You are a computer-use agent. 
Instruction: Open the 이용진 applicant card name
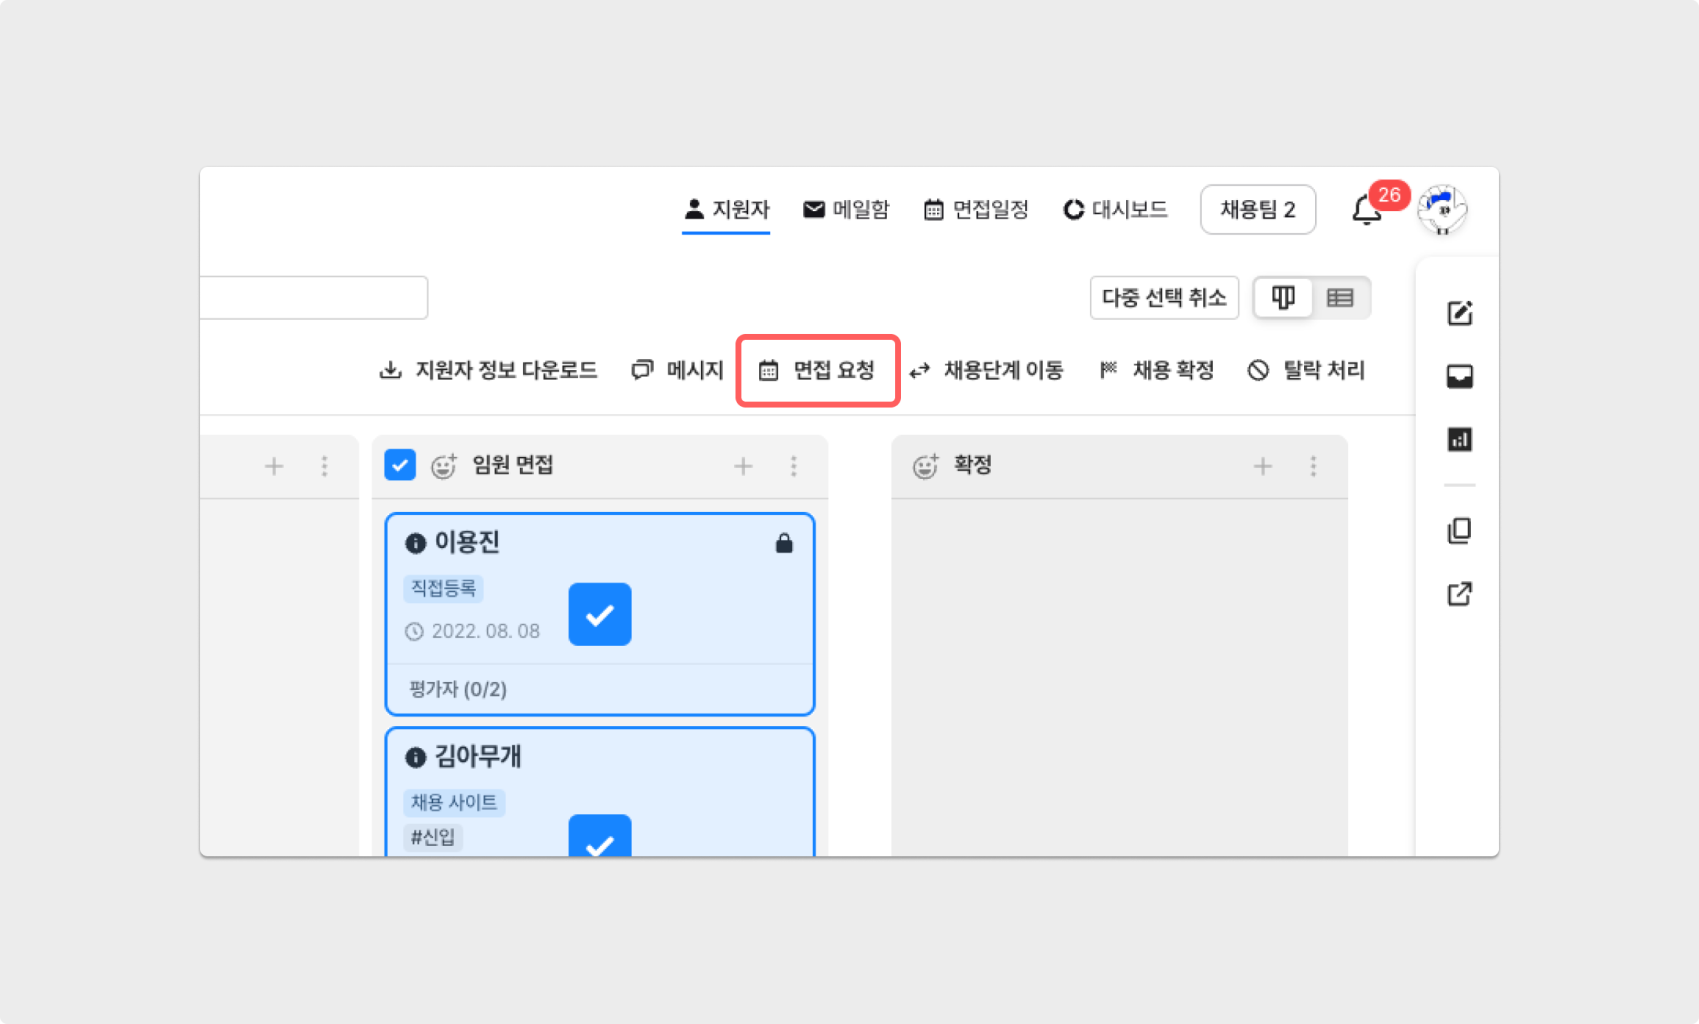[467, 542]
